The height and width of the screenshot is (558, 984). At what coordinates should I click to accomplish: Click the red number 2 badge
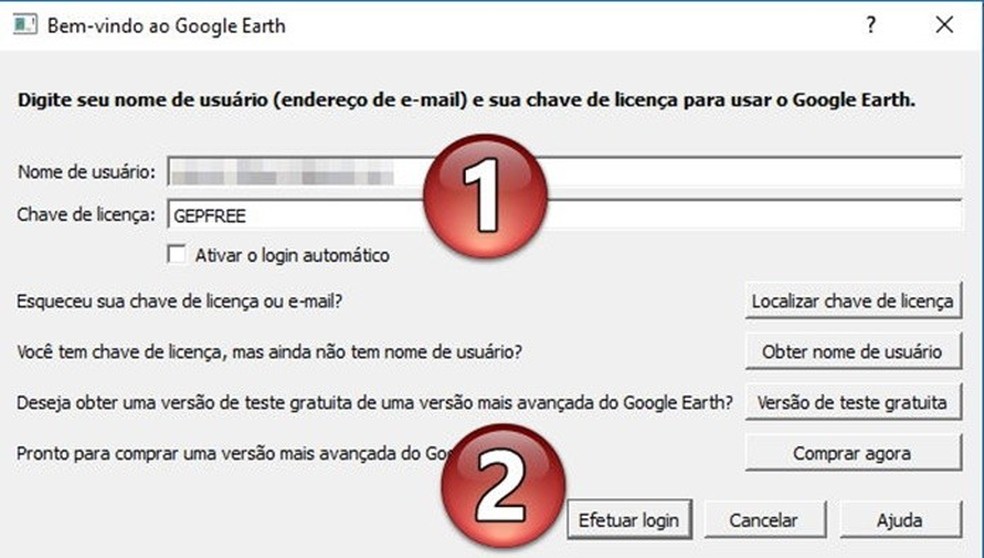(x=503, y=486)
